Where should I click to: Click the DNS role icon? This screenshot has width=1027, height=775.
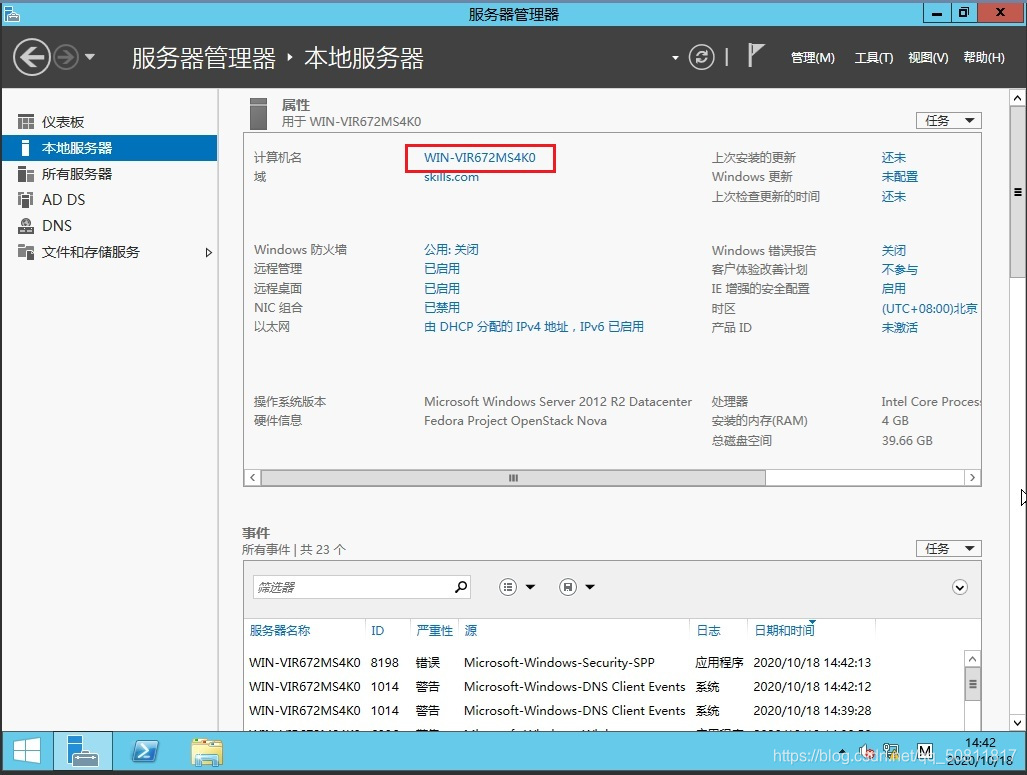click(x=26, y=226)
